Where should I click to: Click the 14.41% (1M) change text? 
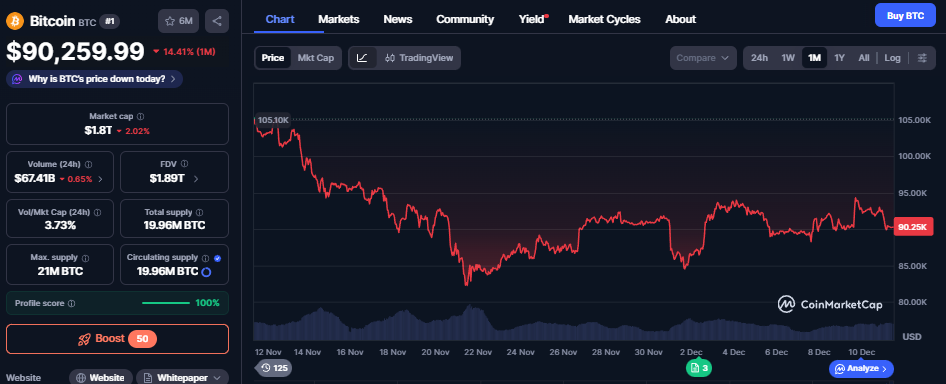tap(184, 52)
